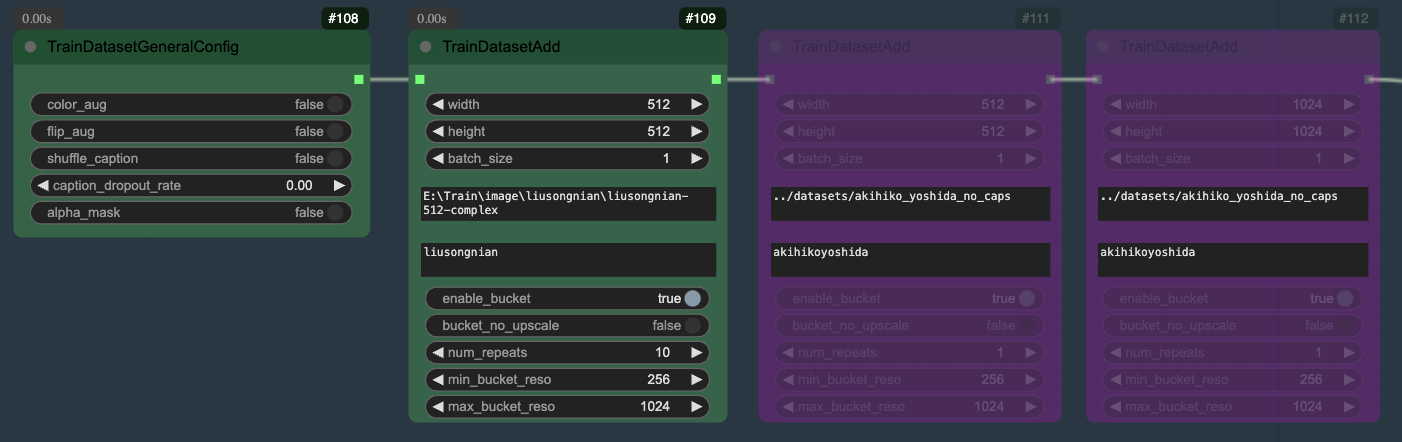Toggle bucket_no_upscale in node #112

pyautogui.click(x=1232, y=325)
